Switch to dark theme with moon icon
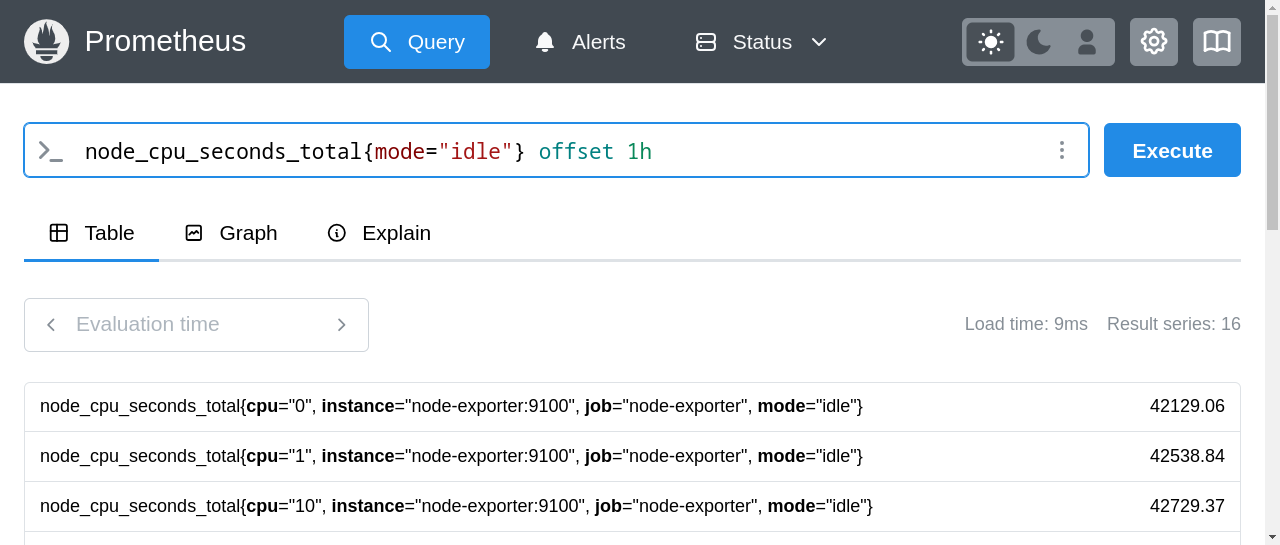The image size is (1280, 545). [x=1039, y=42]
